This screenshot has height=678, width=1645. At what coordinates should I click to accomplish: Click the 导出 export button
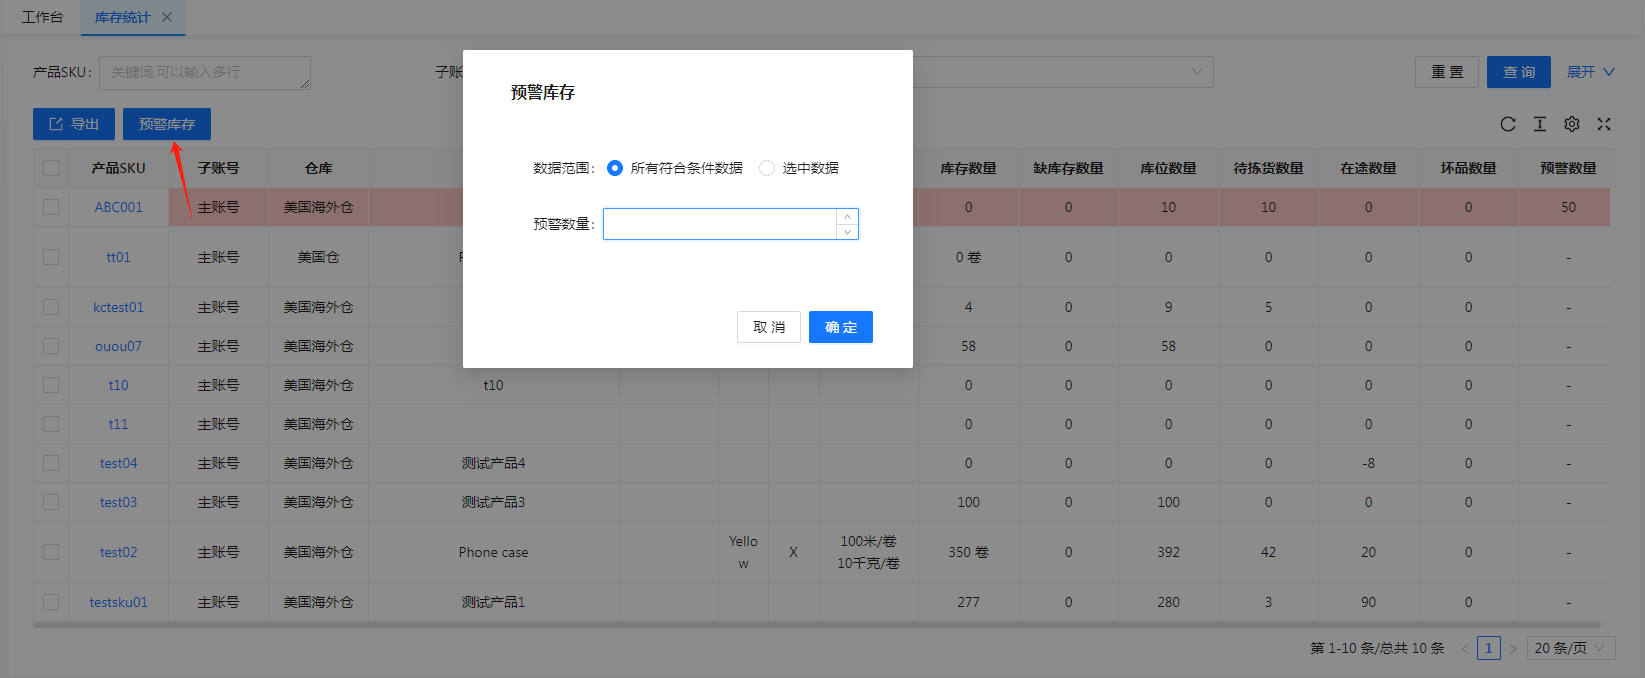click(74, 124)
